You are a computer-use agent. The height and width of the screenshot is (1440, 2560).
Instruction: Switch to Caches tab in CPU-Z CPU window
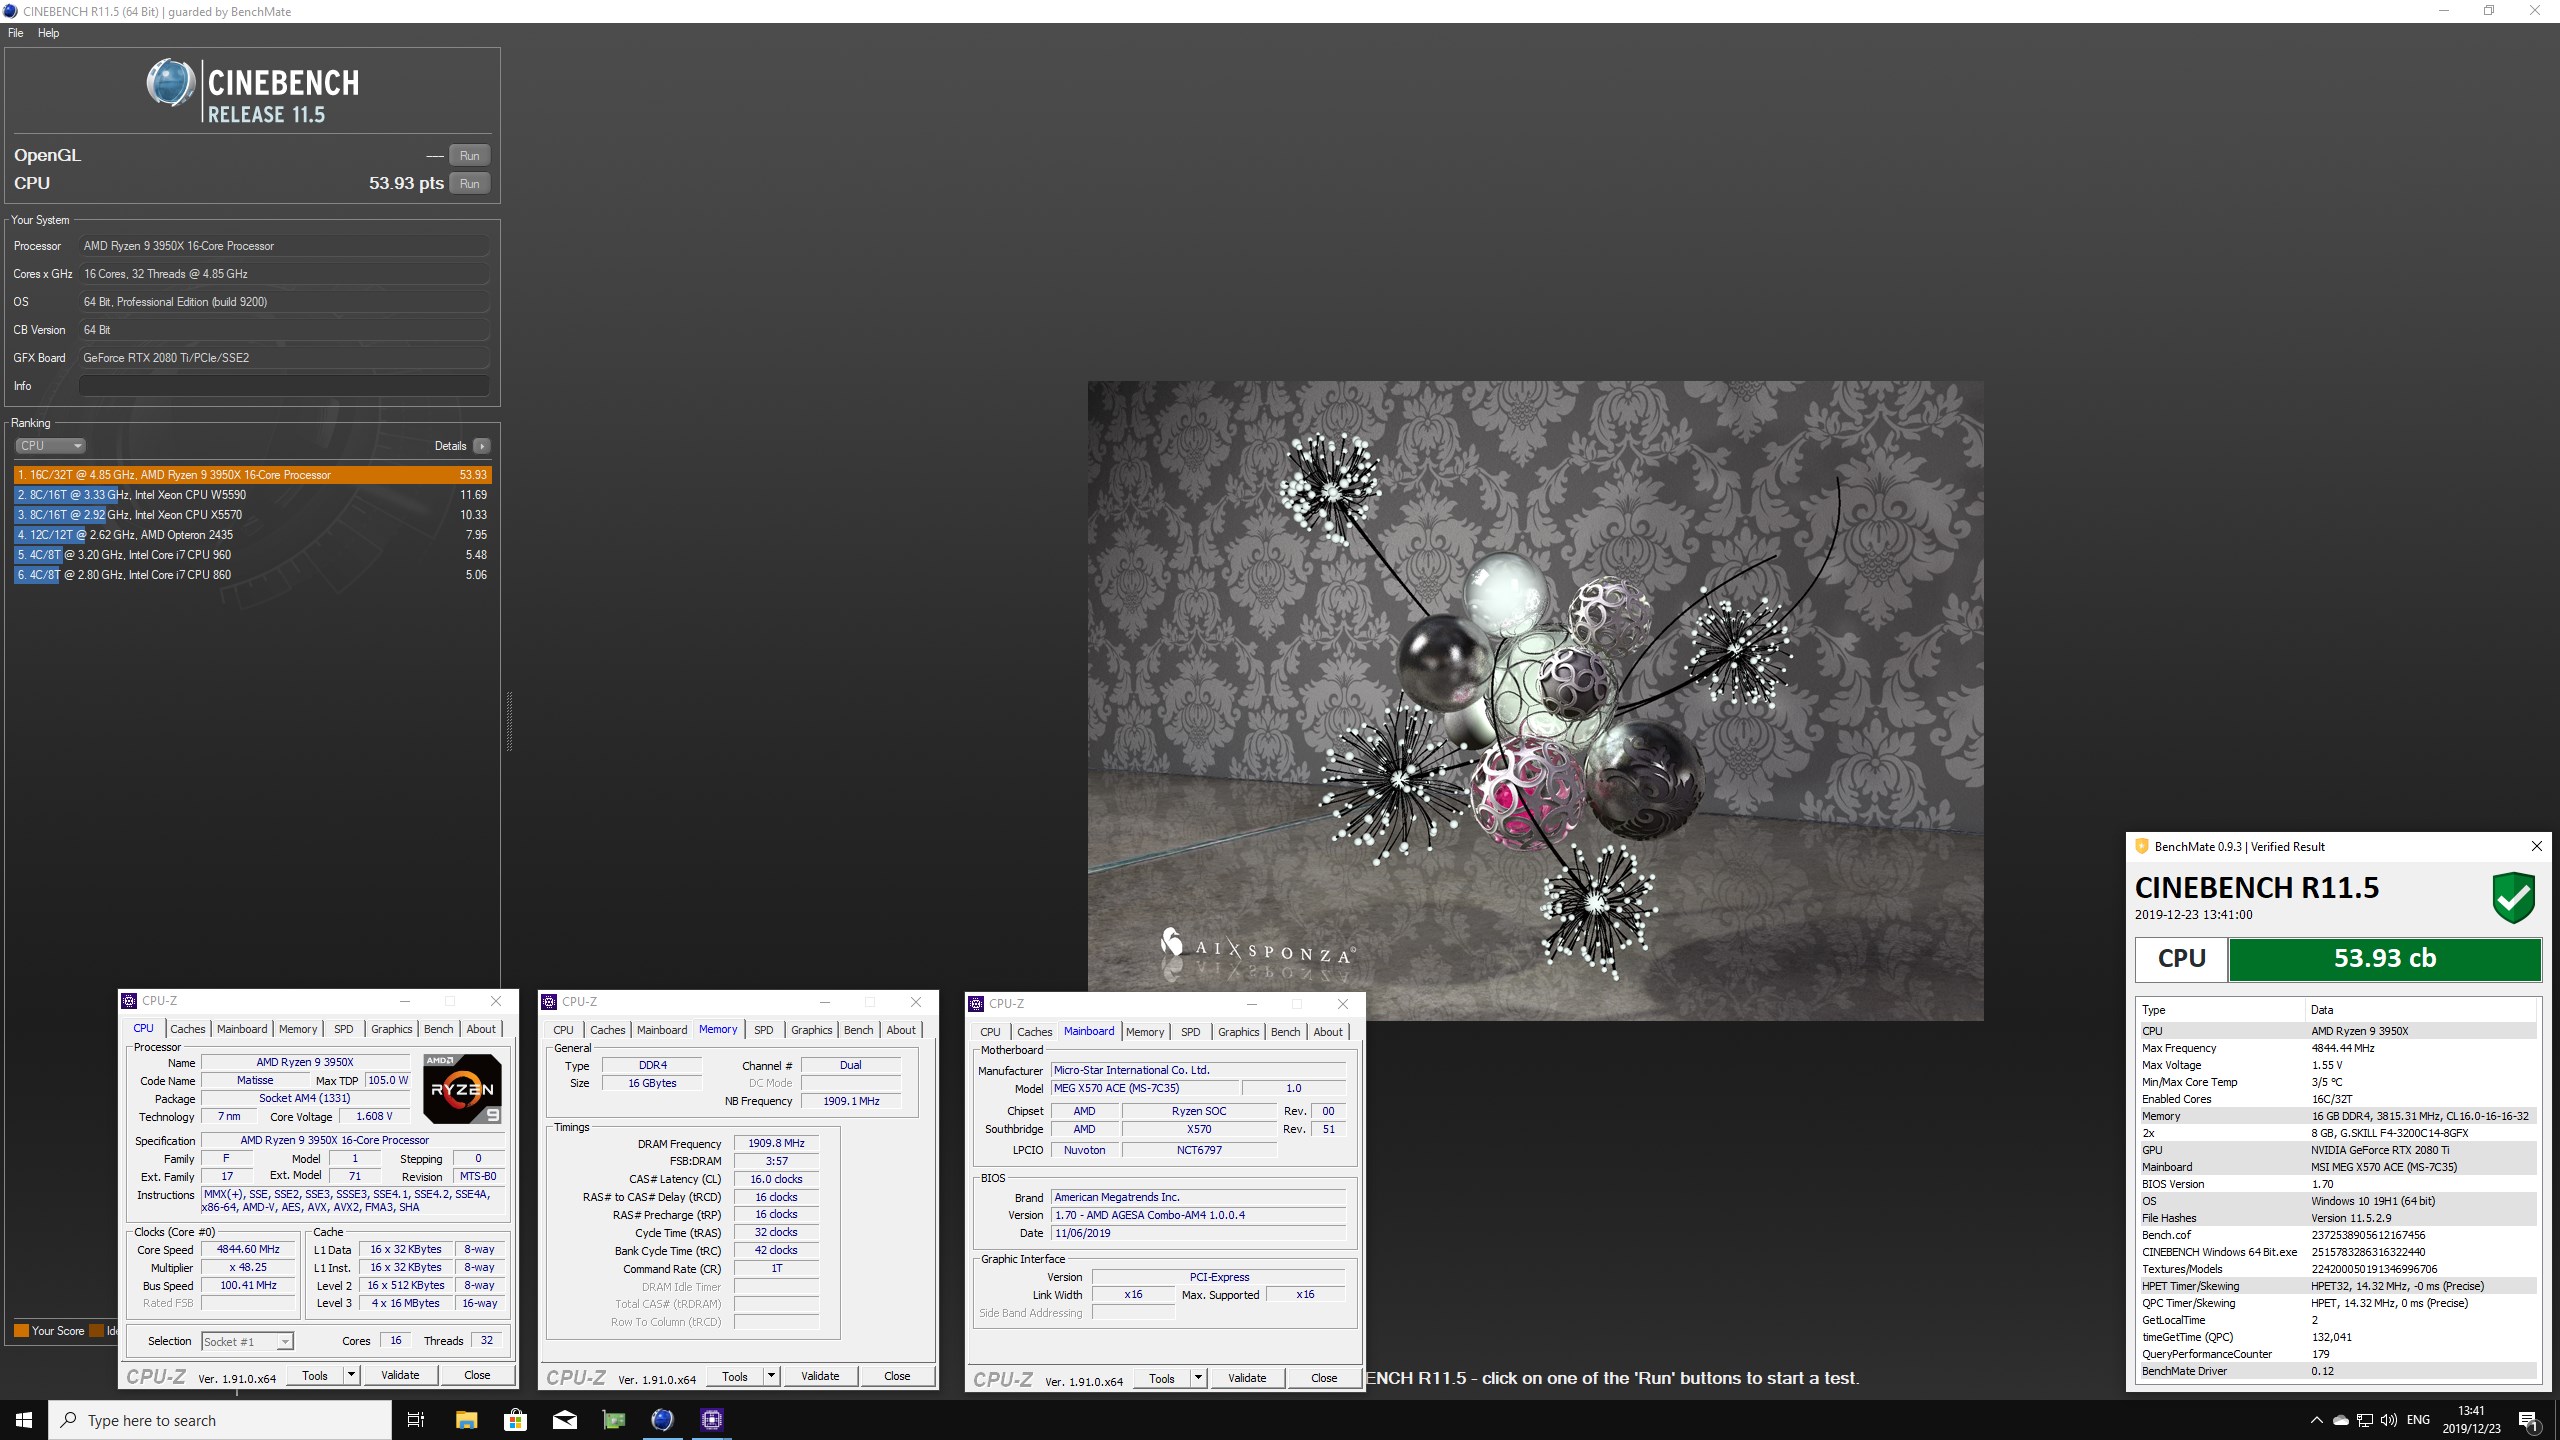[x=187, y=1029]
